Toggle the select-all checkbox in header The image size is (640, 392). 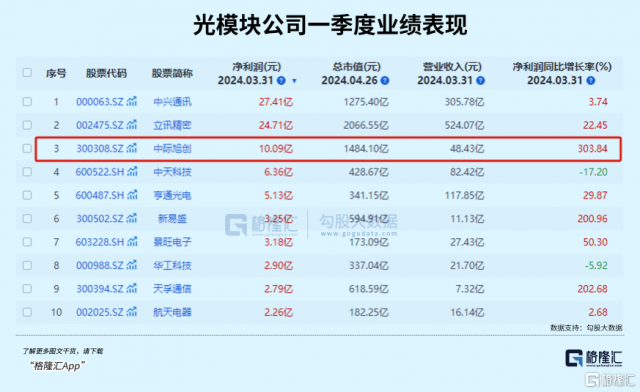tap(27, 73)
